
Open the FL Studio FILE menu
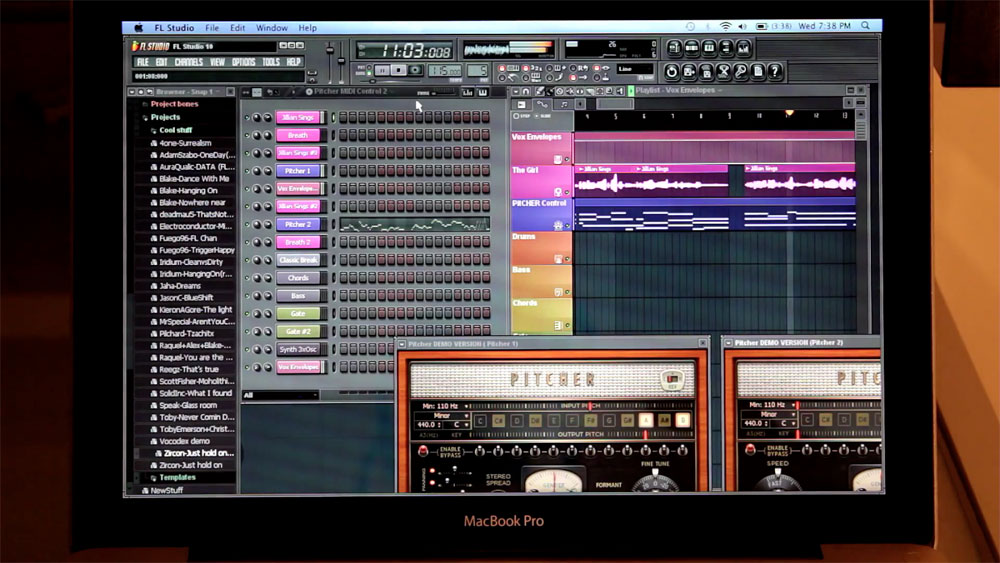point(142,62)
